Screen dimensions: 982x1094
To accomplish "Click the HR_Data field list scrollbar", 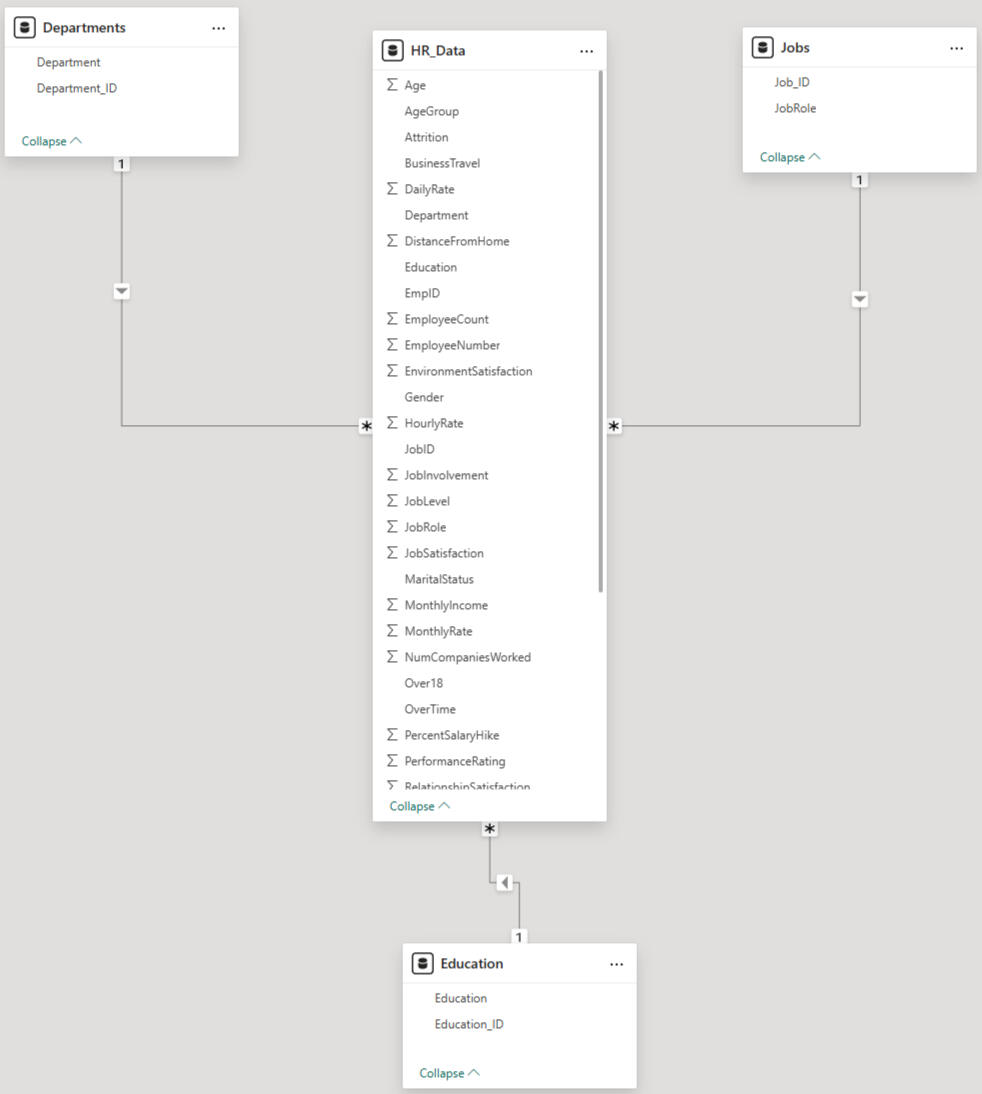I will click(600, 330).
